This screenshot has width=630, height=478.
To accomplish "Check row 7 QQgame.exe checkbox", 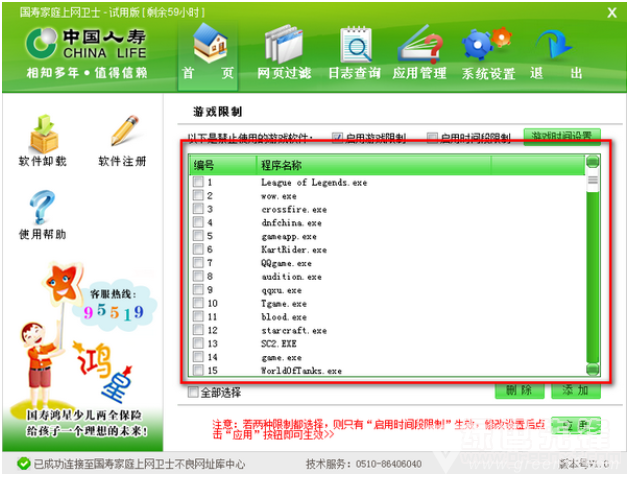I will point(198,263).
